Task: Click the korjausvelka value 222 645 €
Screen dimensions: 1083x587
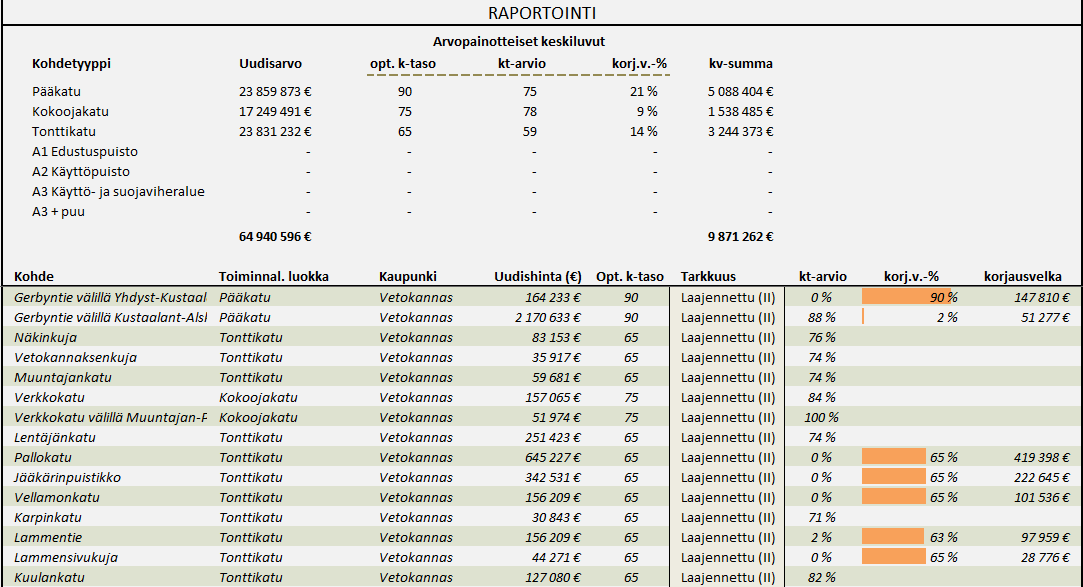Action: click(1042, 478)
